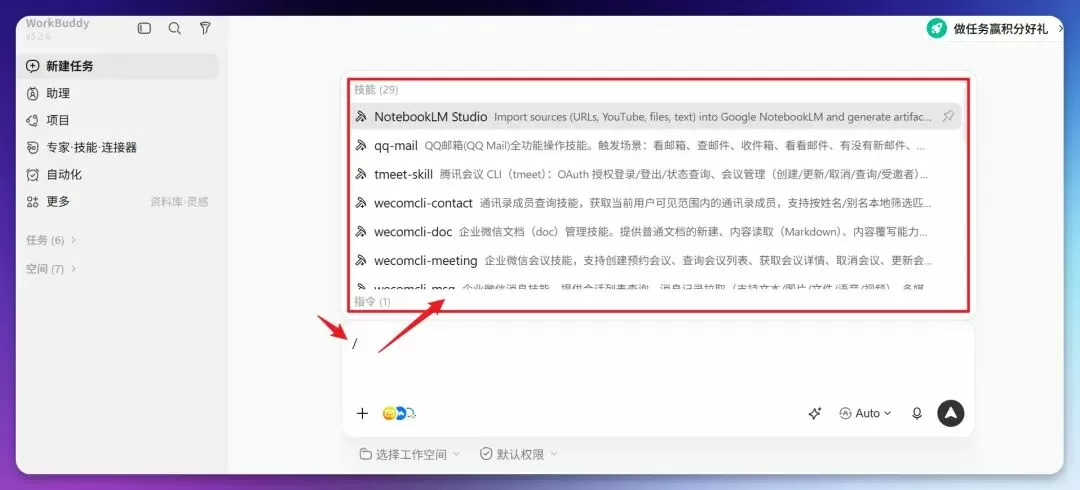Click the skill icon beside wecomcli-meeting

360,262
